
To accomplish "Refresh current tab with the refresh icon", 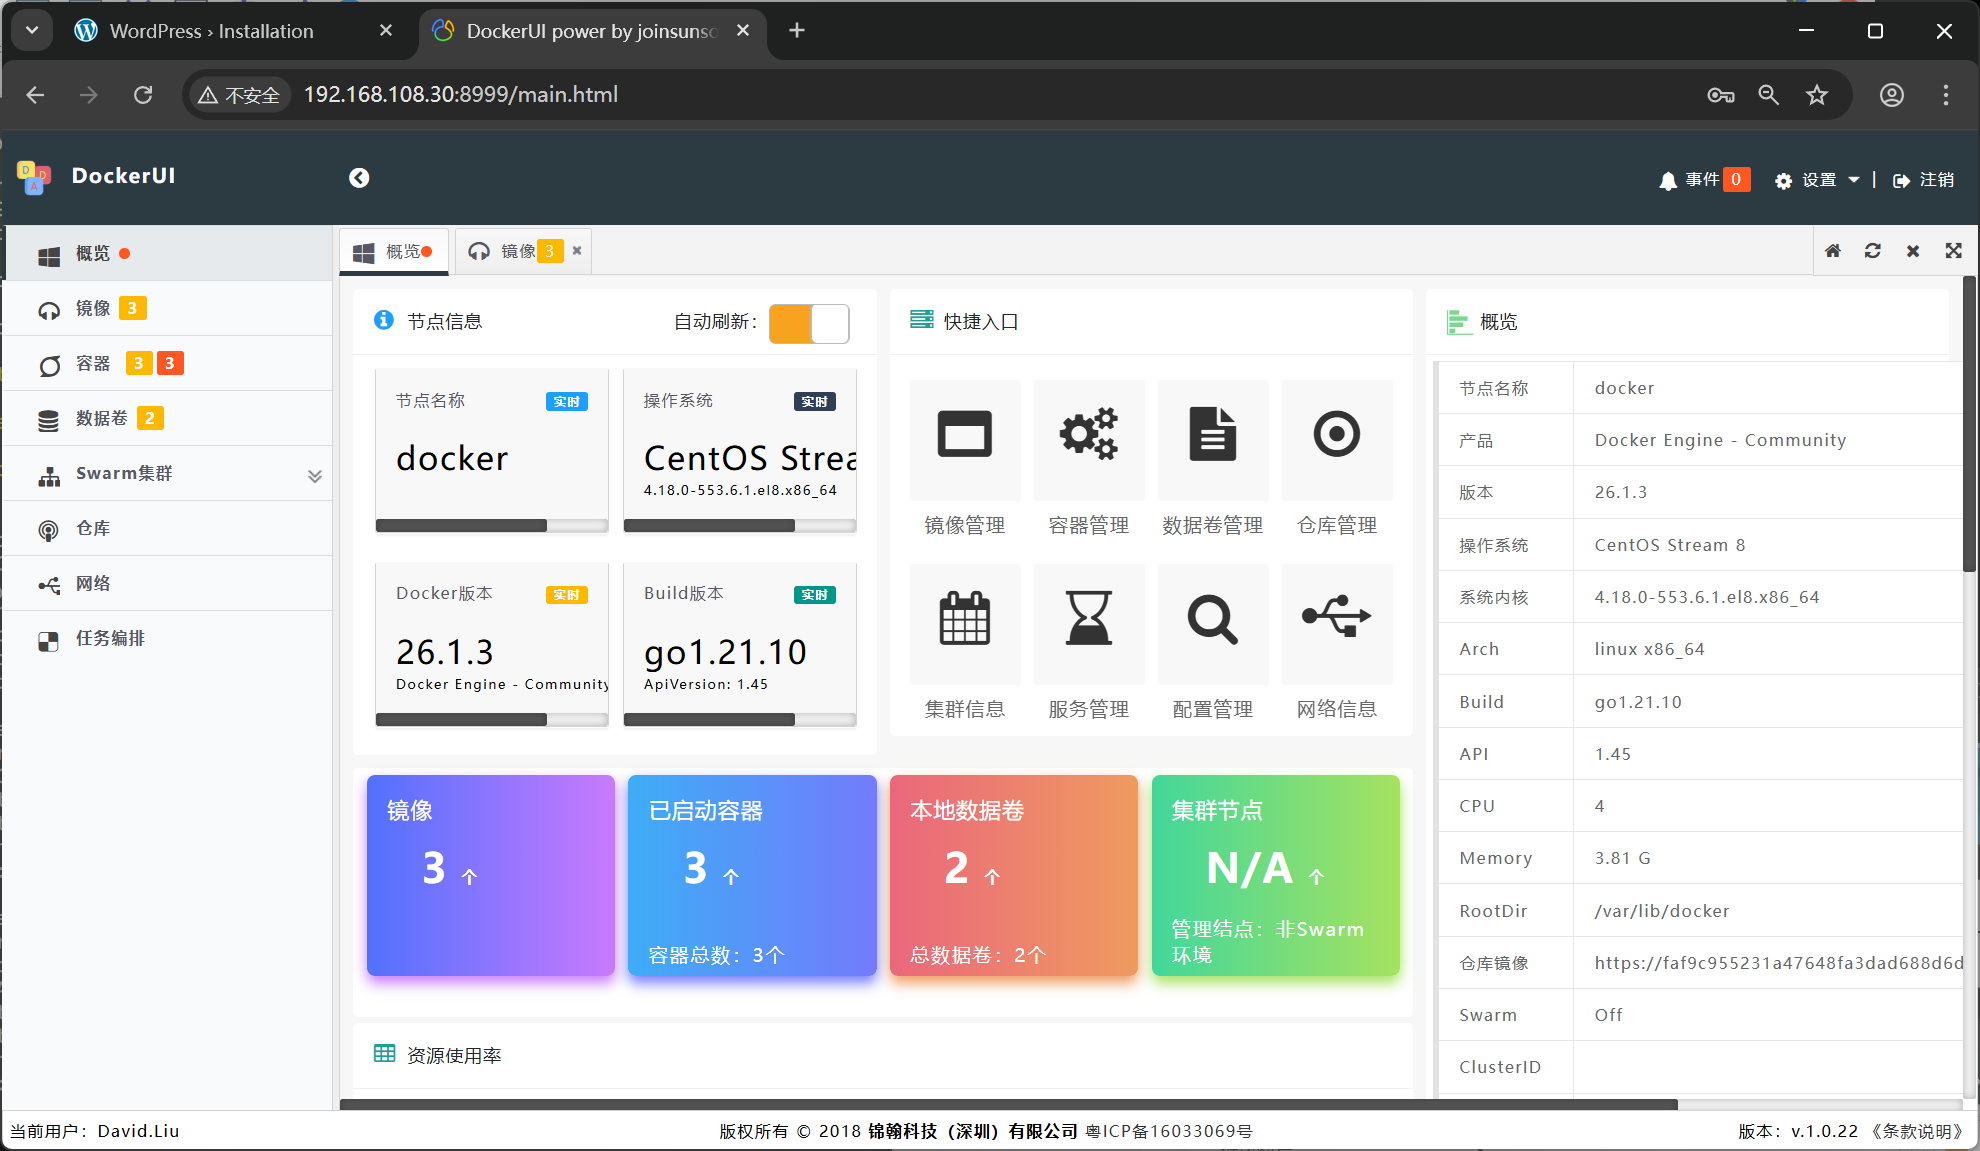I will tap(1872, 251).
